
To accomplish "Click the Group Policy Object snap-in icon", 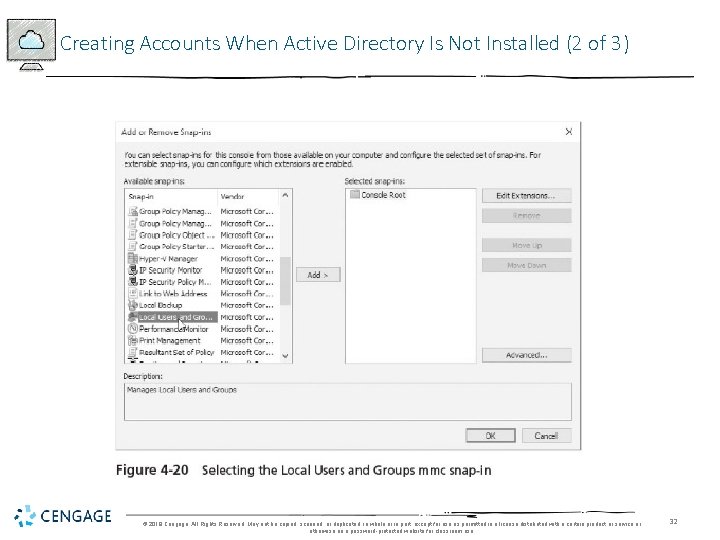I will (133, 235).
